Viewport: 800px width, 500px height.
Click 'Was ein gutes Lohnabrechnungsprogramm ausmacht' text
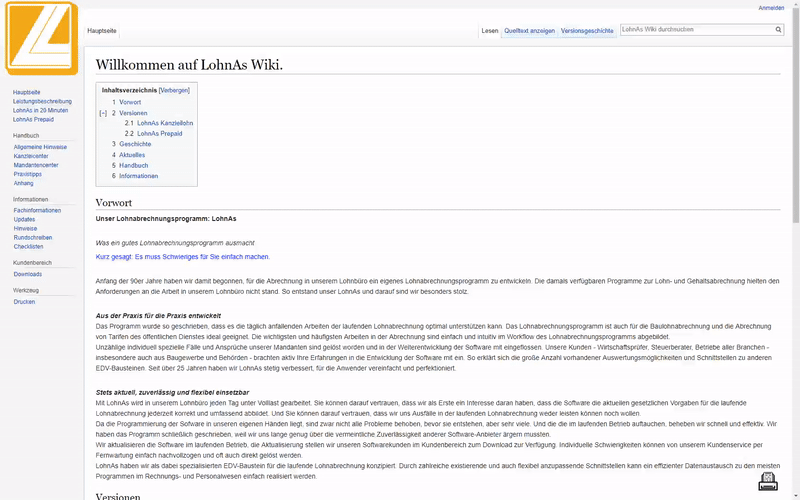tap(175, 243)
